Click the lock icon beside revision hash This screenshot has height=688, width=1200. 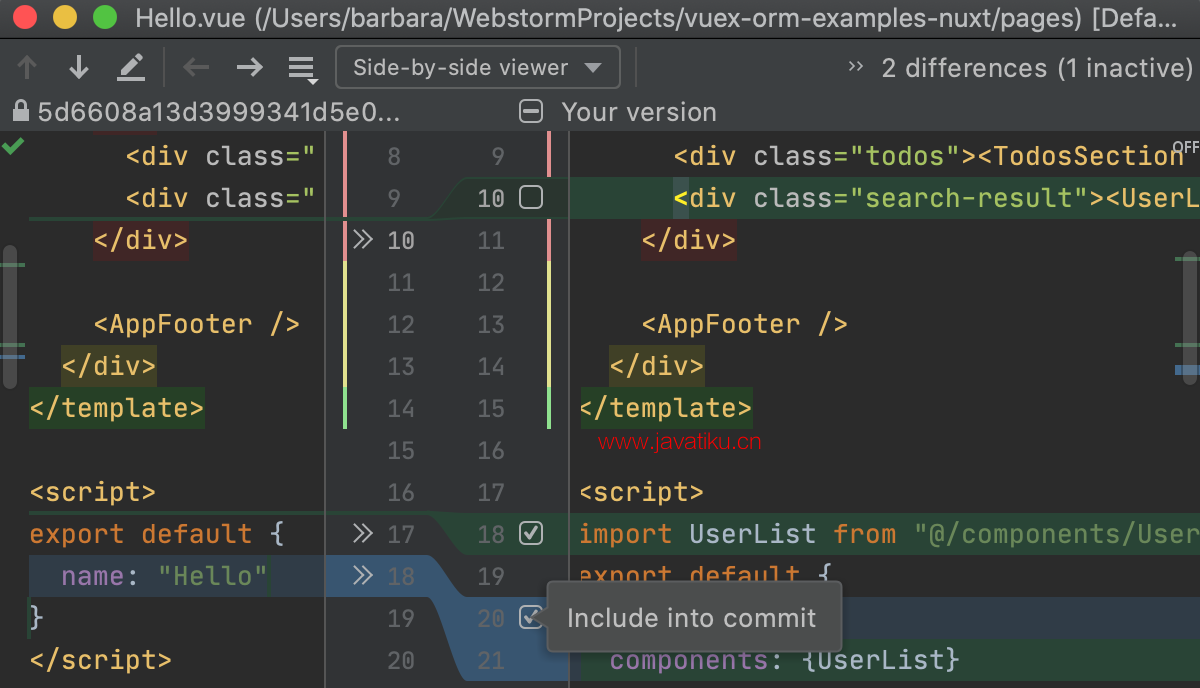[x=21, y=111]
